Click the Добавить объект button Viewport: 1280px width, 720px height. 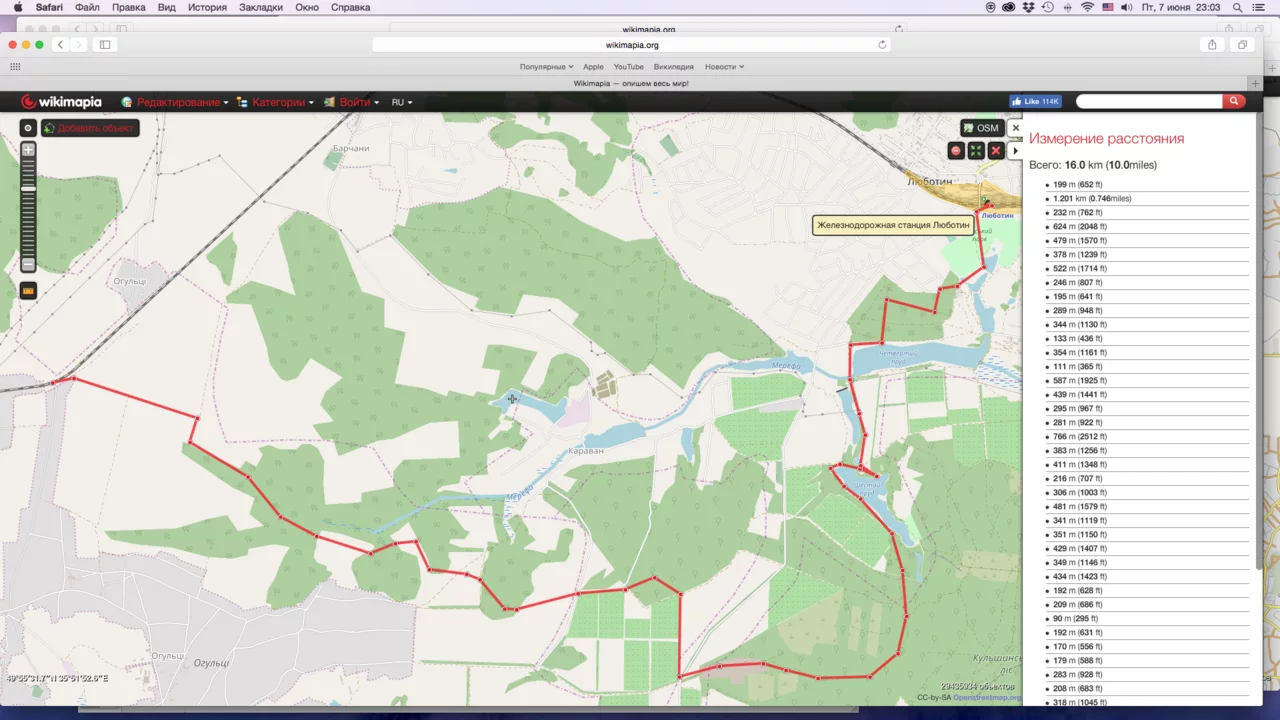[x=90, y=128]
